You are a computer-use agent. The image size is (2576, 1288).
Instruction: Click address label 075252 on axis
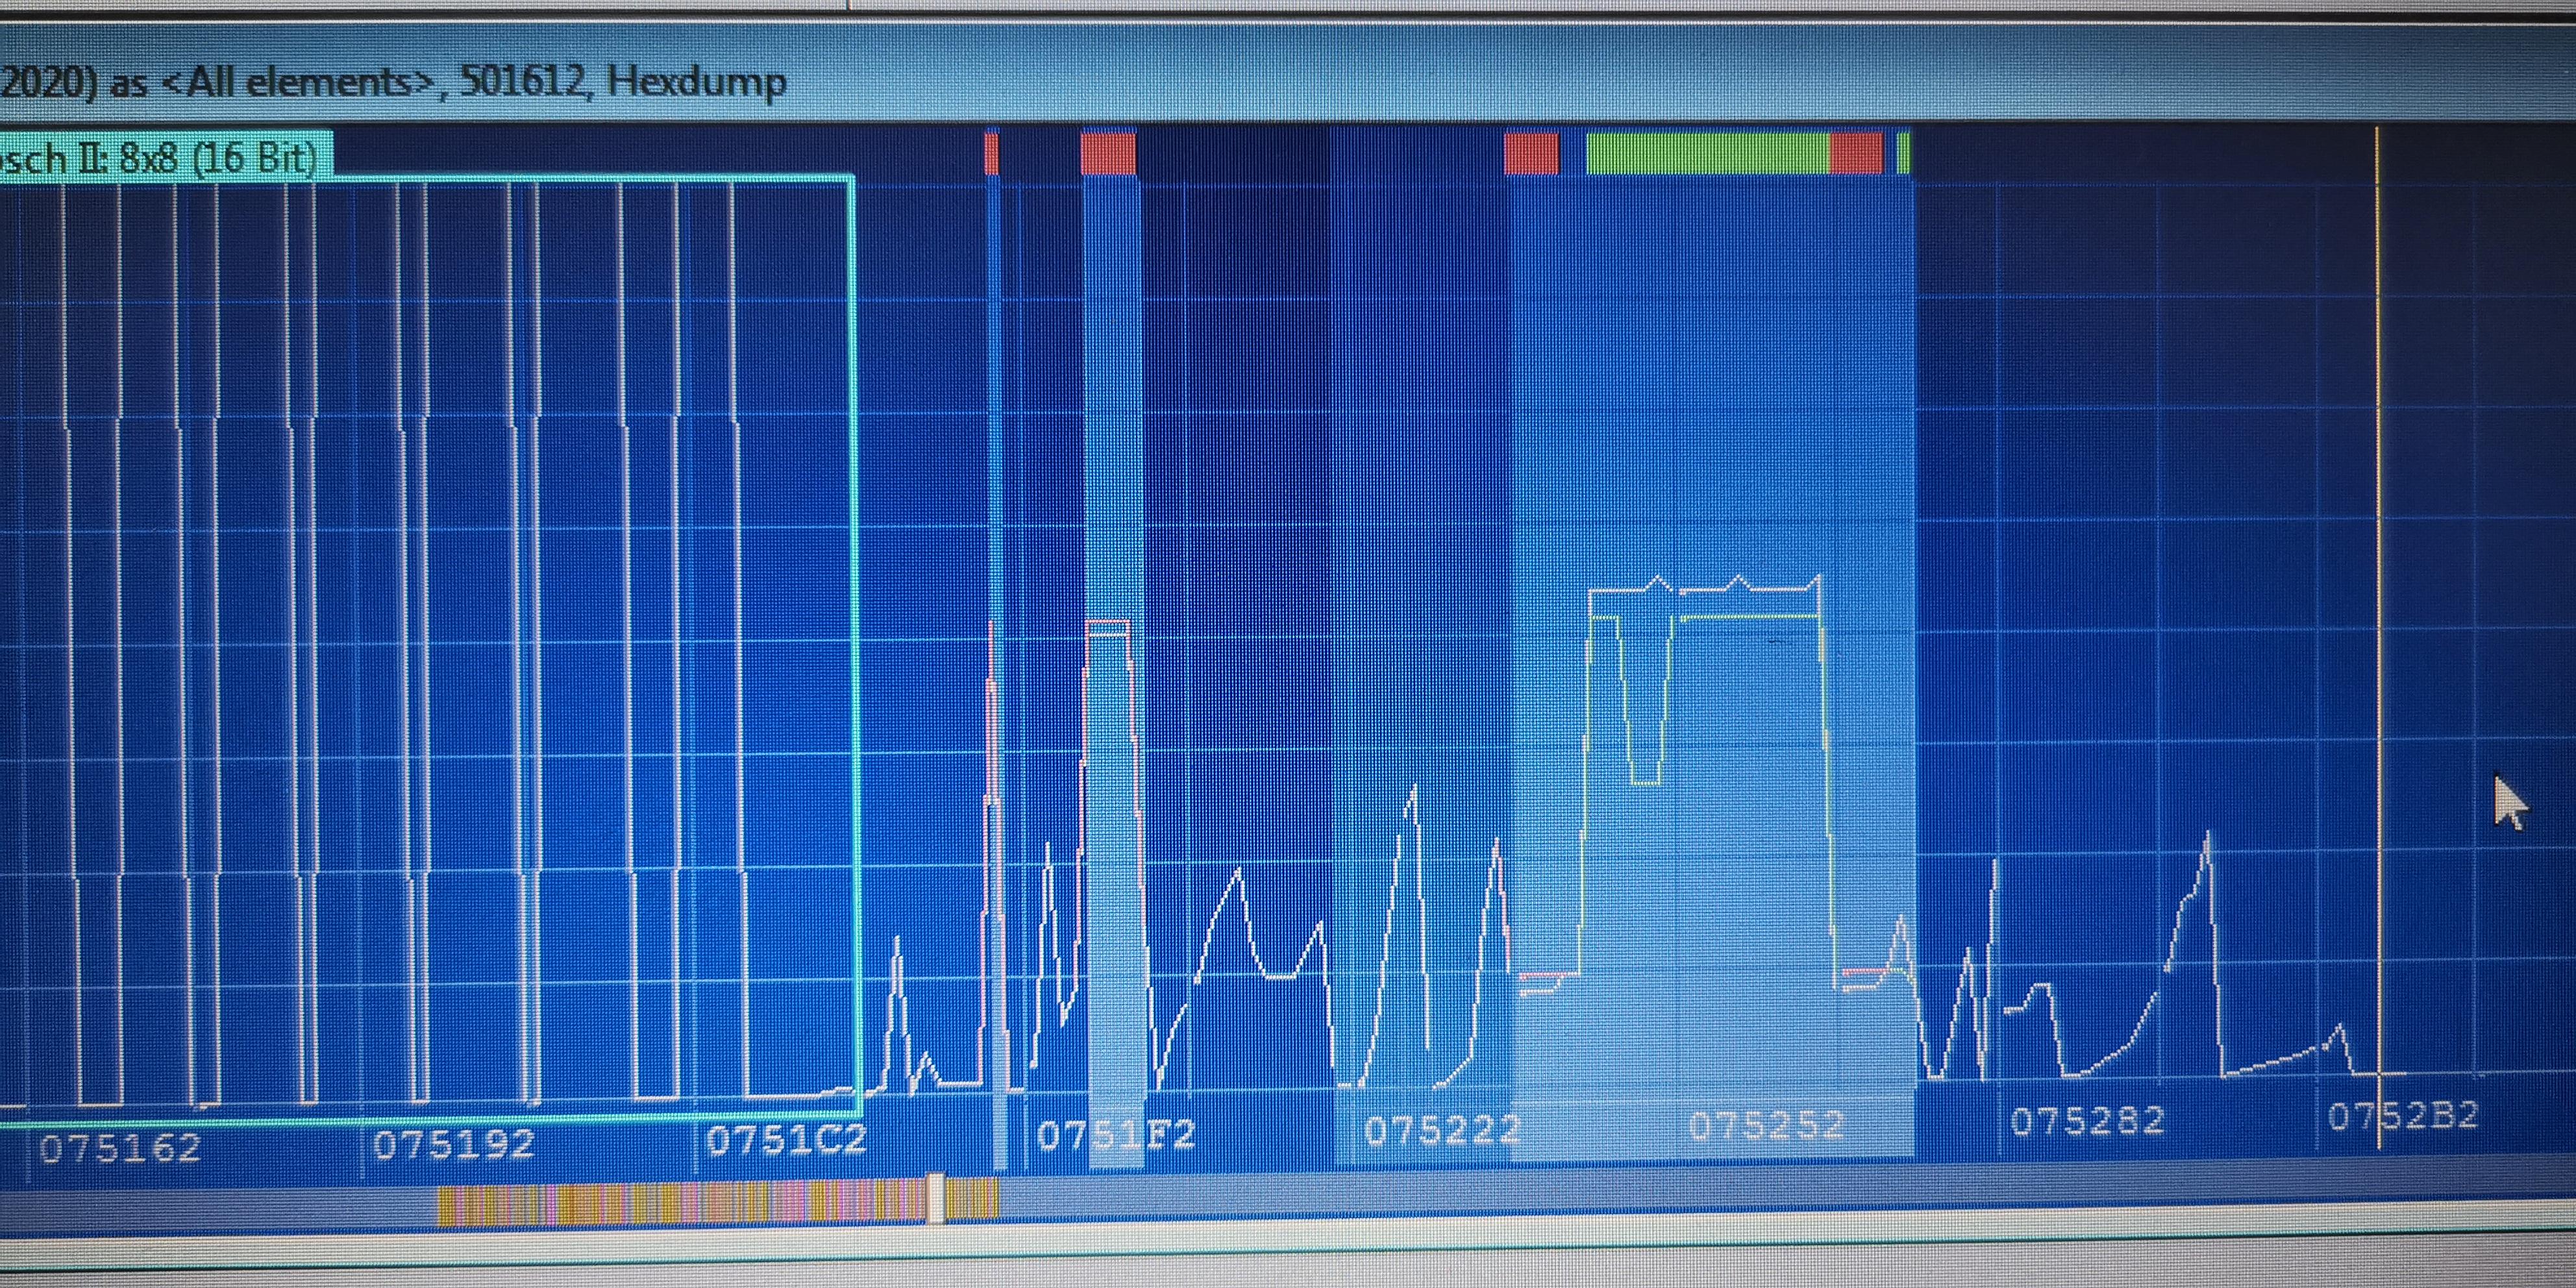coord(1767,1125)
